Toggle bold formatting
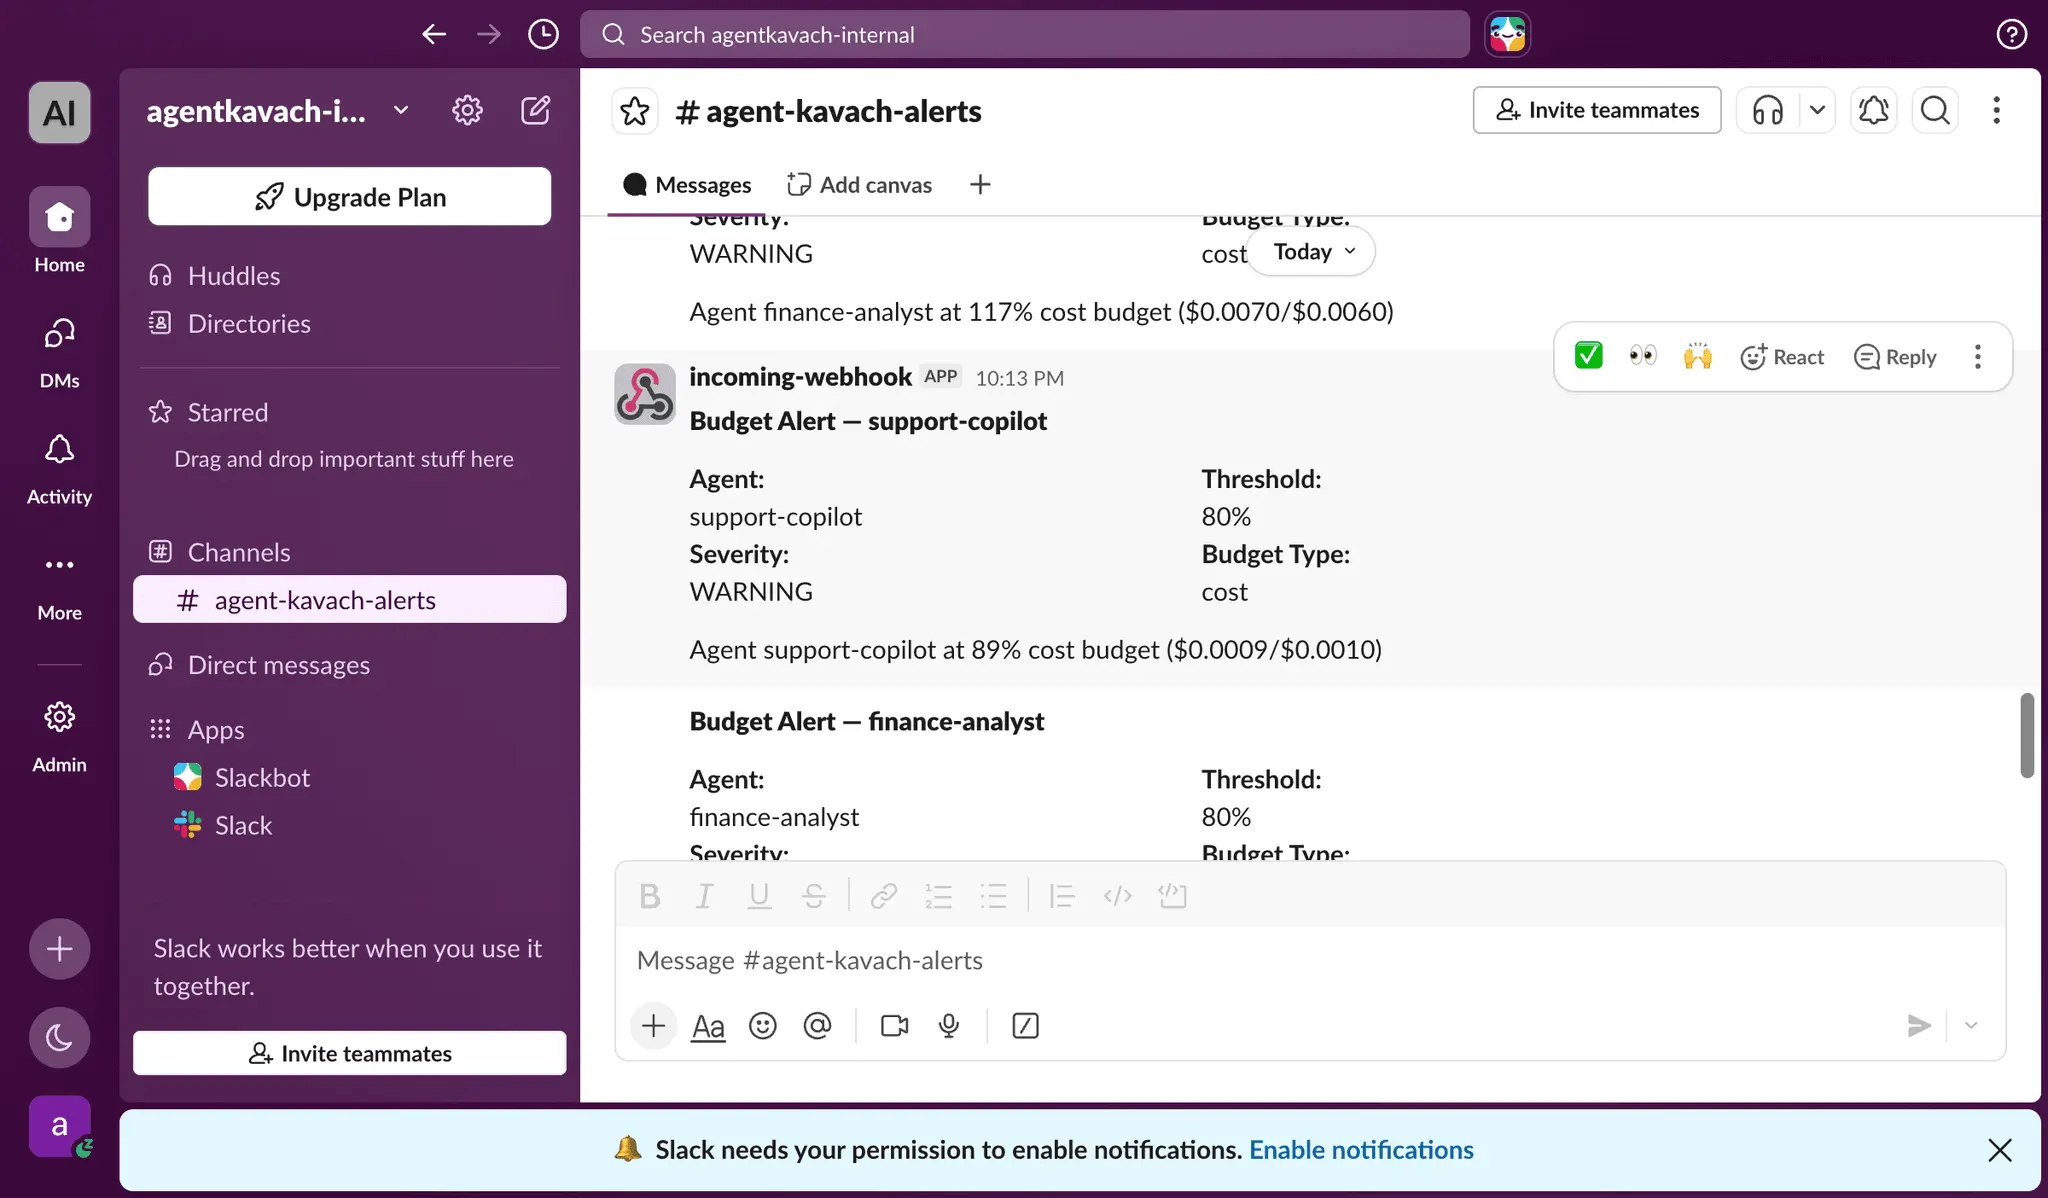Viewport: 2048px width, 1198px height. click(x=650, y=896)
